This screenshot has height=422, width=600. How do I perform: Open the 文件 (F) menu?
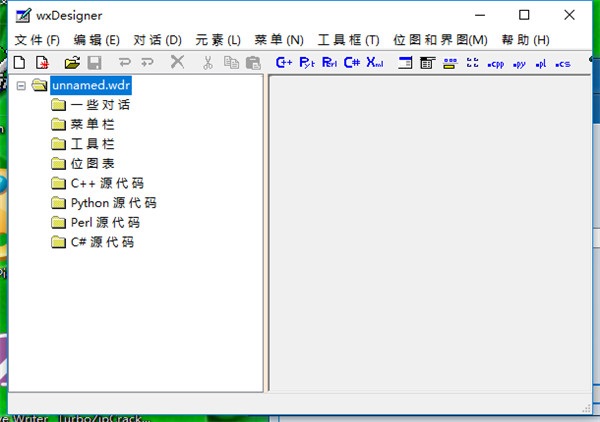click(x=37, y=40)
